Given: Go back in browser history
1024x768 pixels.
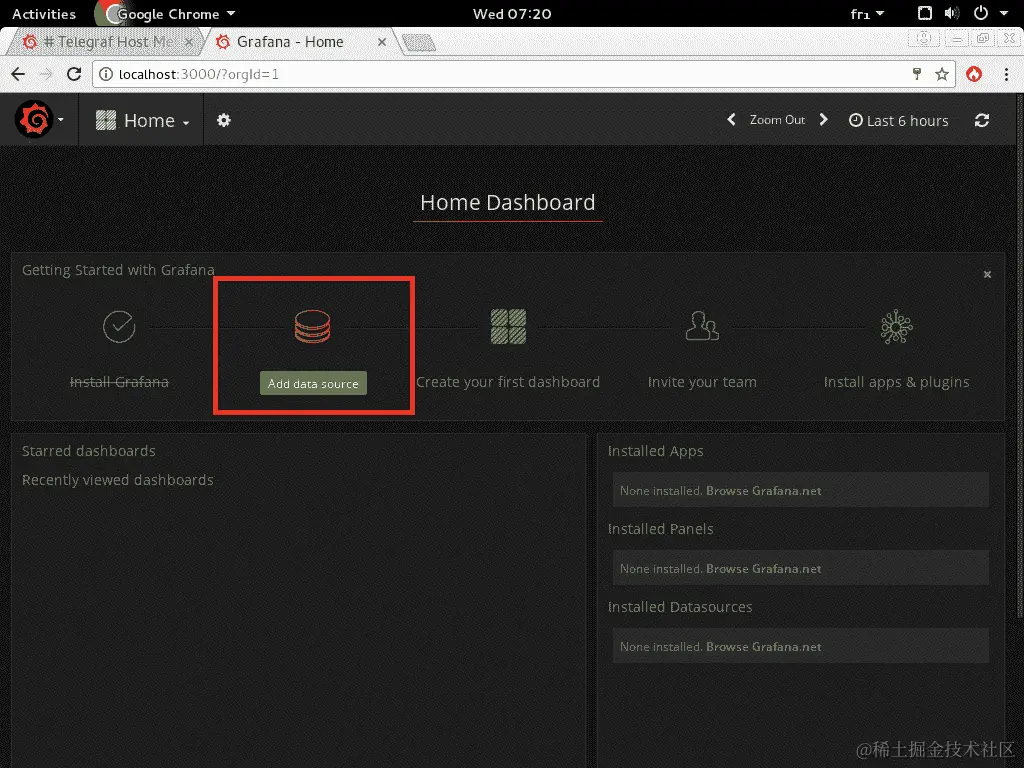Looking at the screenshot, I should (x=18, y=74).
